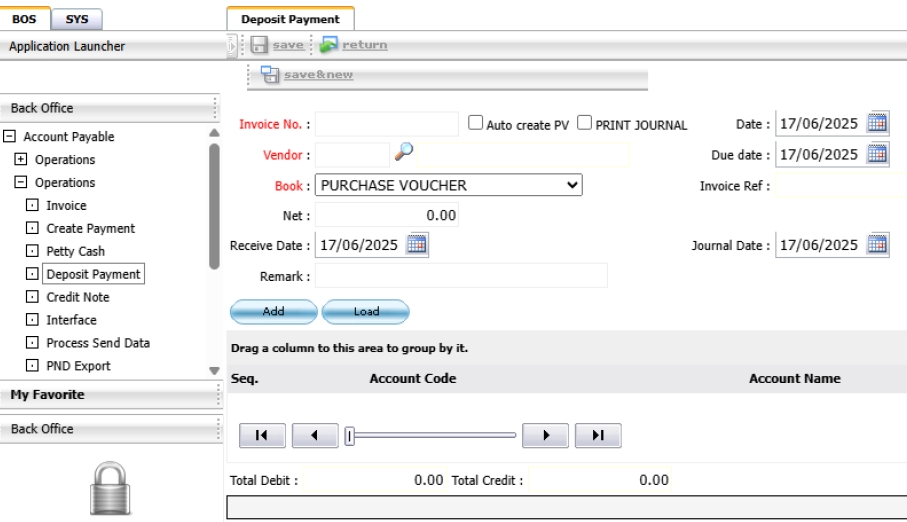Expand the first Operations tree node
This screenshot has height=522, width=907.
21,160
